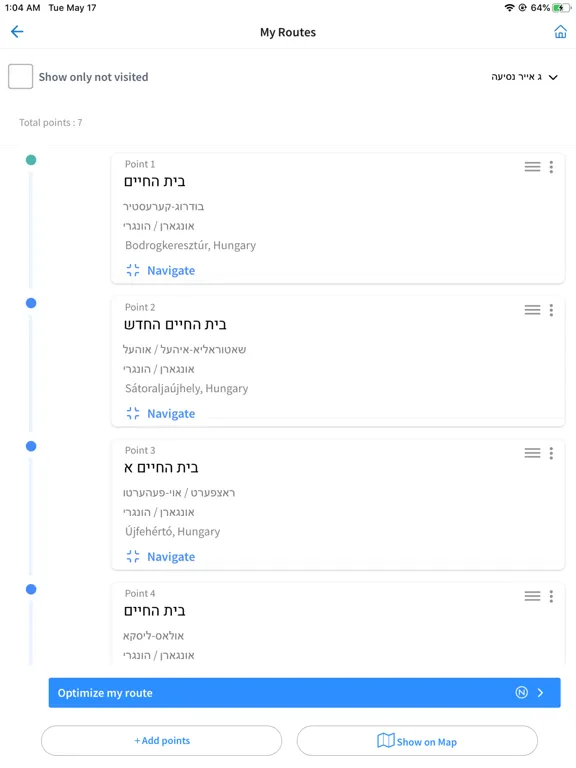Click the Point 2 label

pos(140,307)
